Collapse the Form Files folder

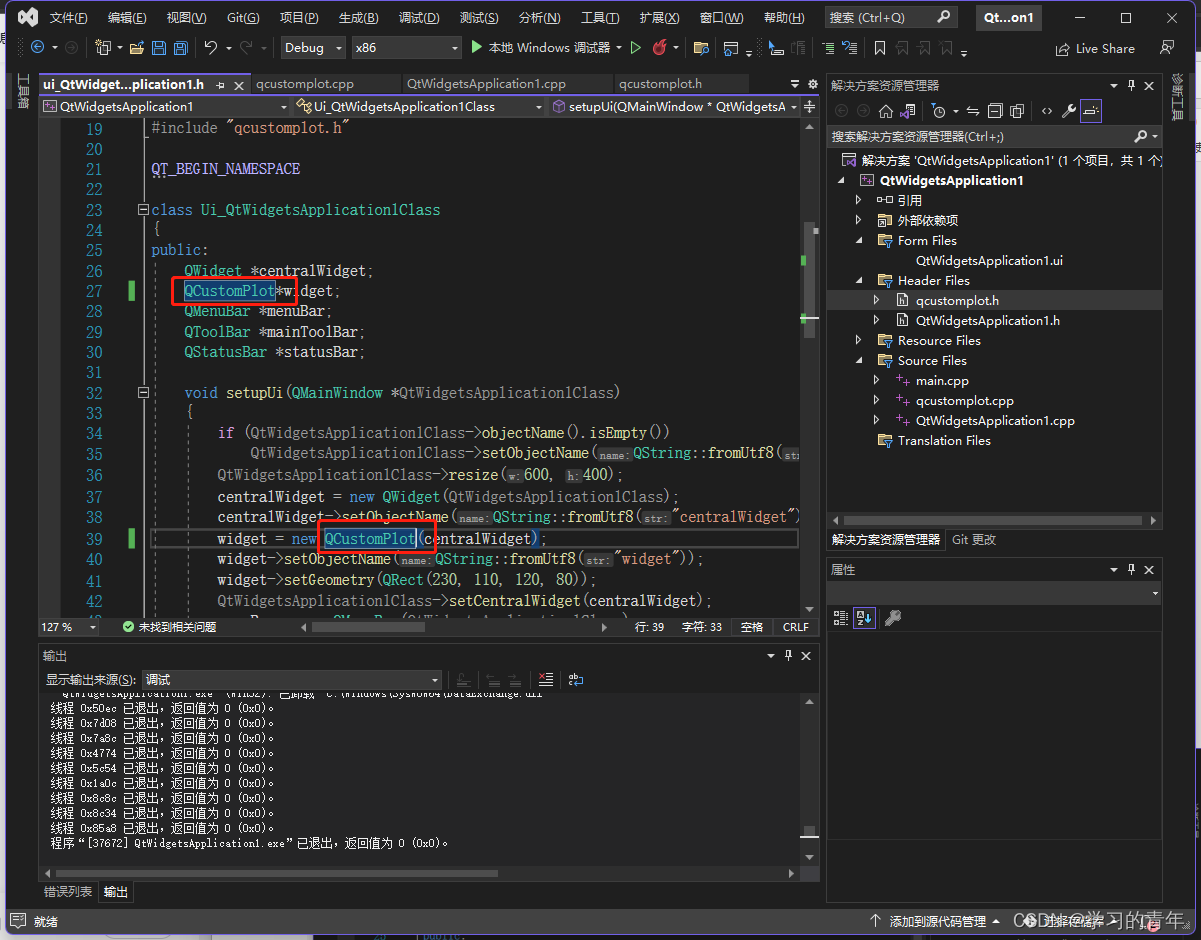click(858, 241)
